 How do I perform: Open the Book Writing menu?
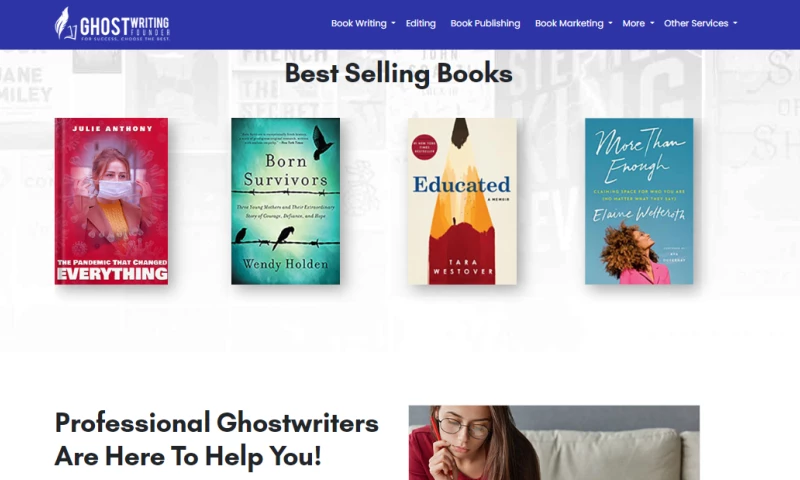359,23
